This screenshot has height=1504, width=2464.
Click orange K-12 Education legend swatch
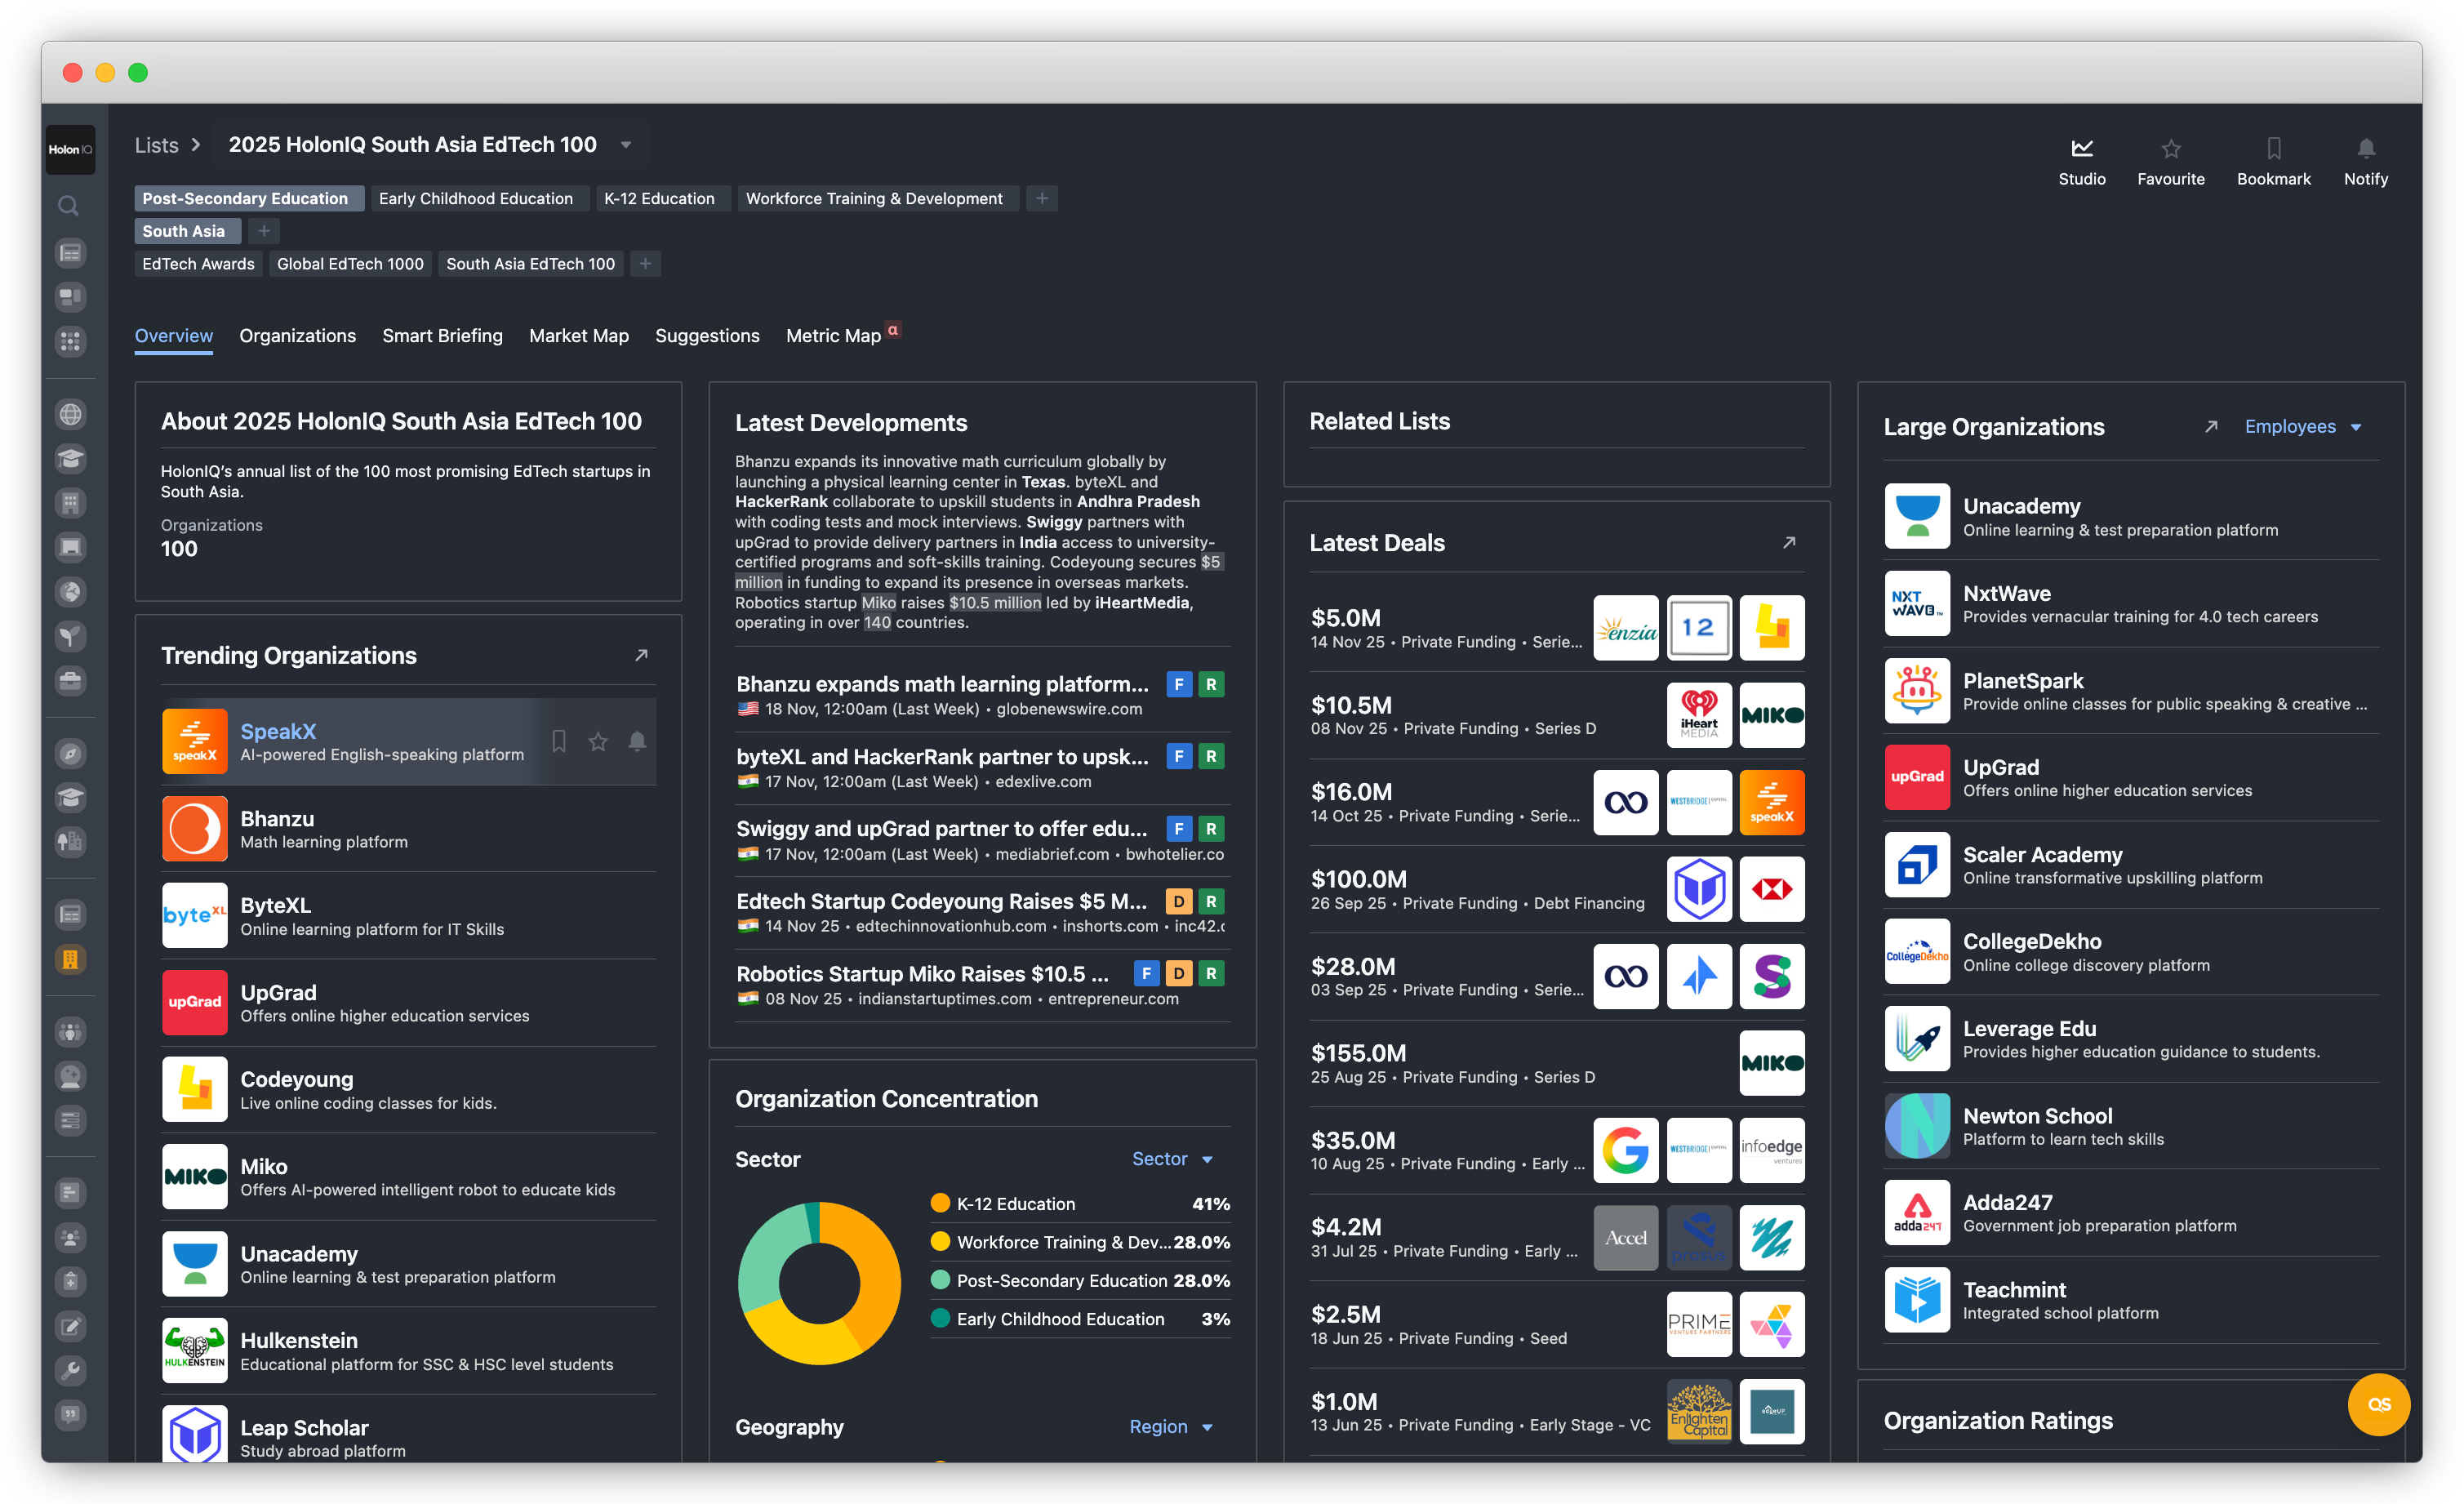pyautogui.click(x=940, y=1203)
